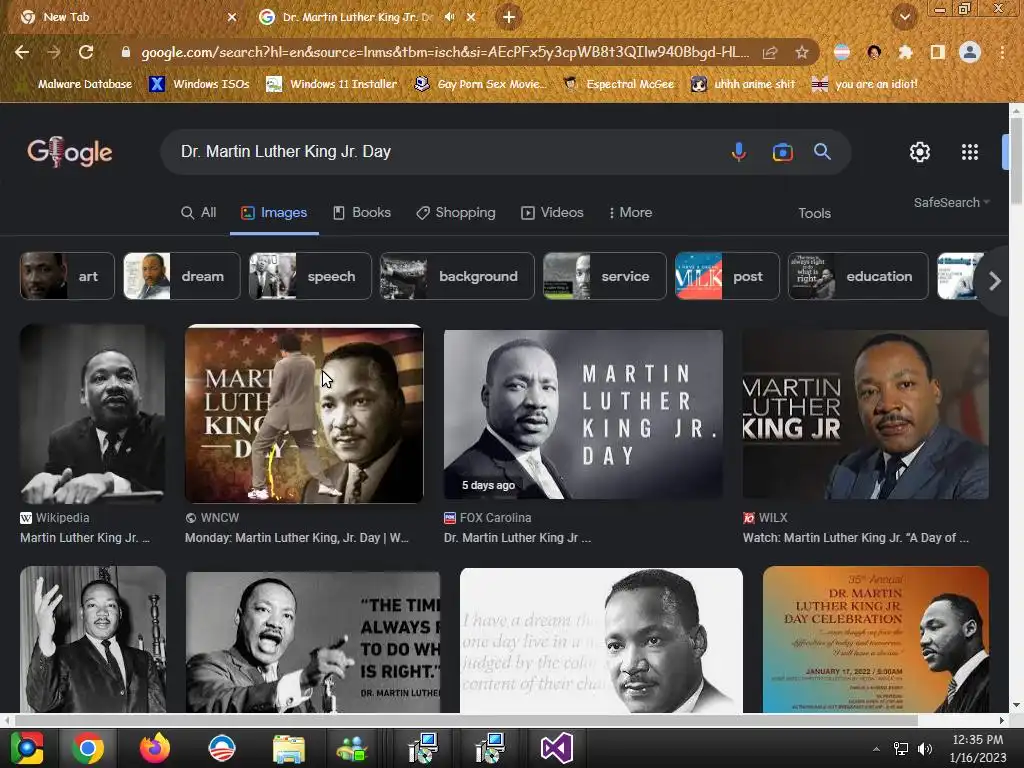This screenshot has width=1024, height=768.
Task: Open File Explorer from the taskbar
Action: 289,748
